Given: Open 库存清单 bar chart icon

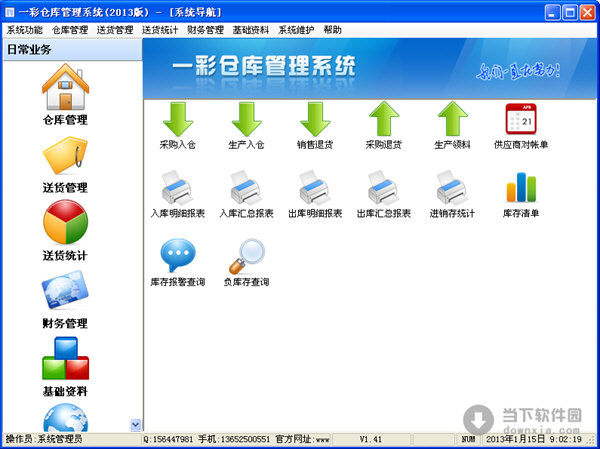Looking at the screenshot, I should [521, 187].
